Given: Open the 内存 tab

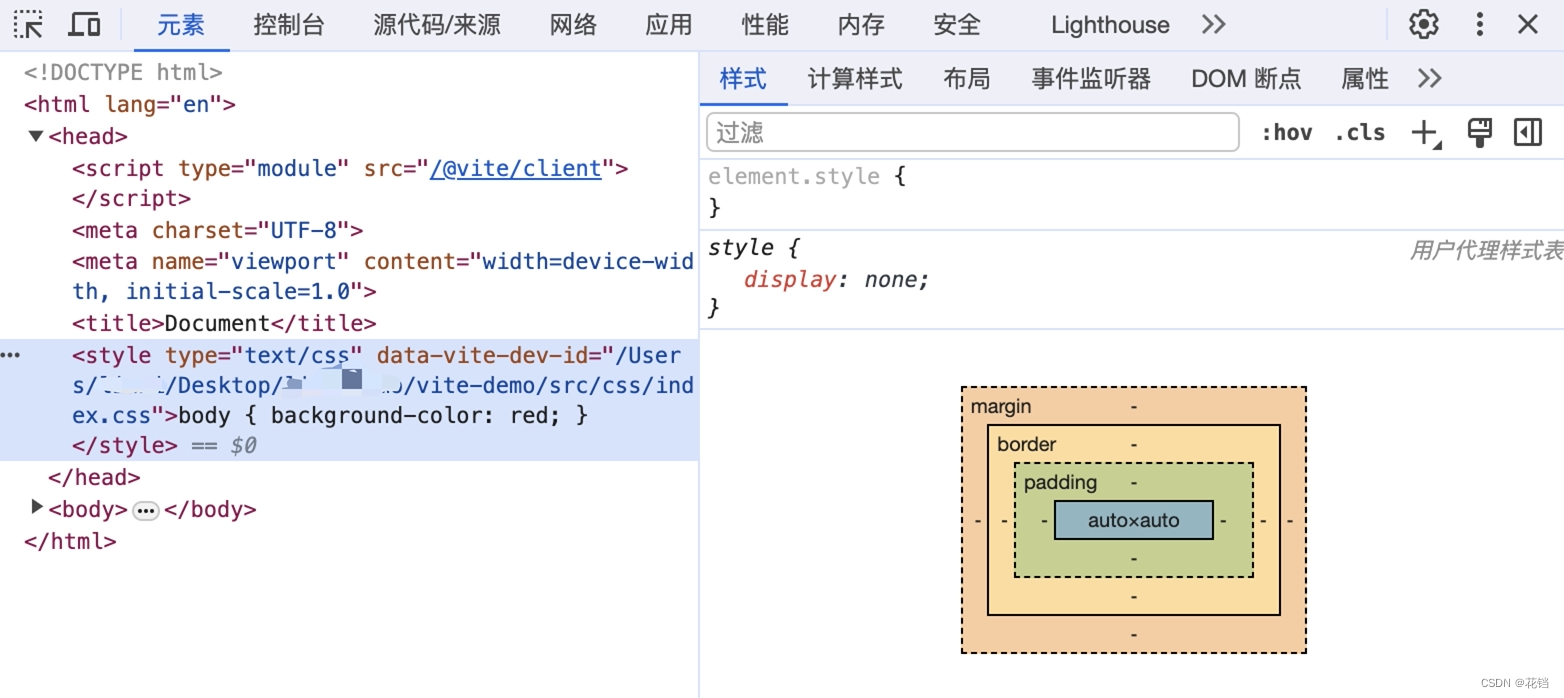Looking at the screenshot, I should tap(861, 25).
